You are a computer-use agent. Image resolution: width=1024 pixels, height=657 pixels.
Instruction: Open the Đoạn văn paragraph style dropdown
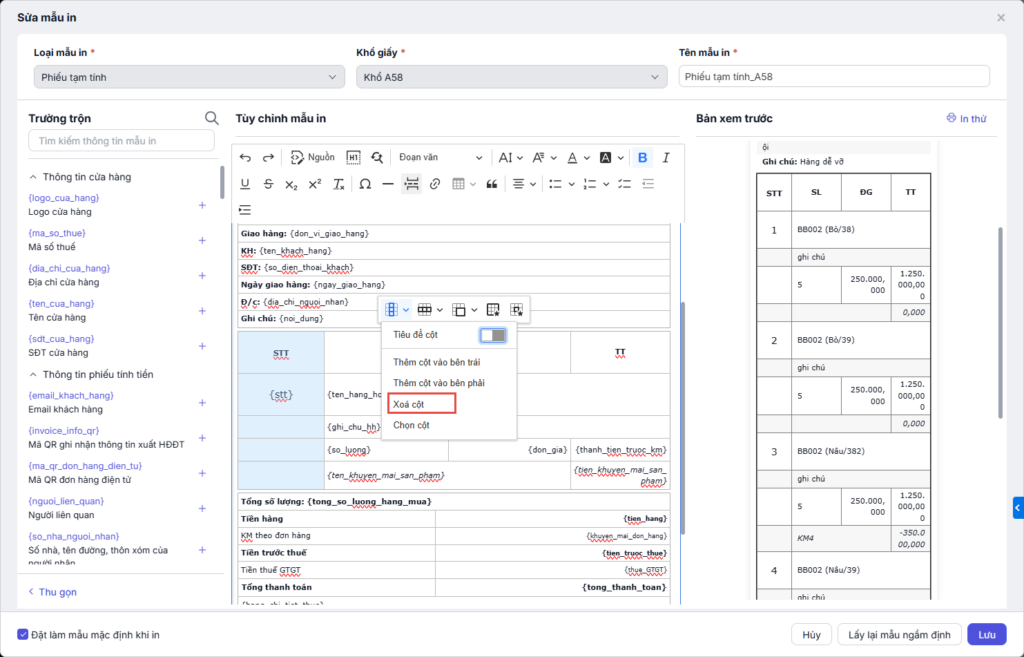click(440, 158)
